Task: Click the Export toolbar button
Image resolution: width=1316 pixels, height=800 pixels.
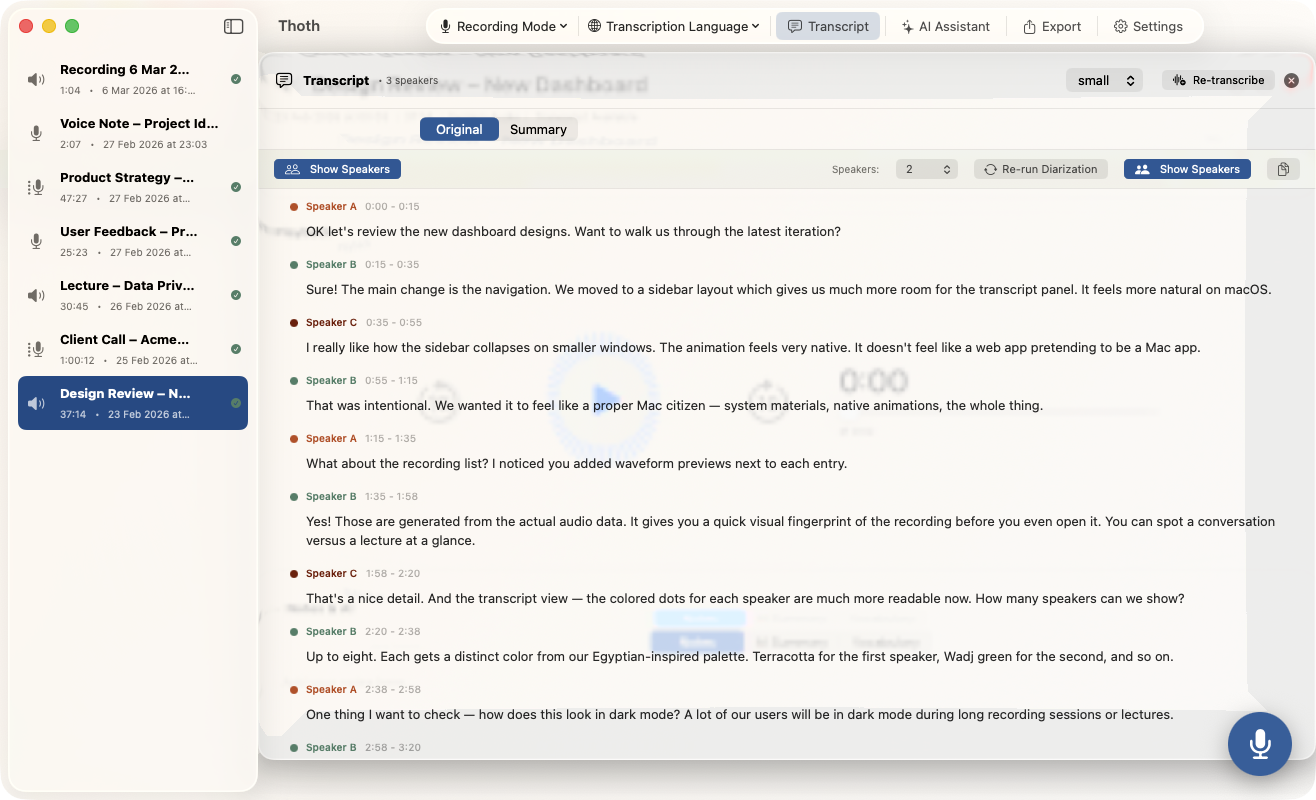Action: coord(1051,27)
